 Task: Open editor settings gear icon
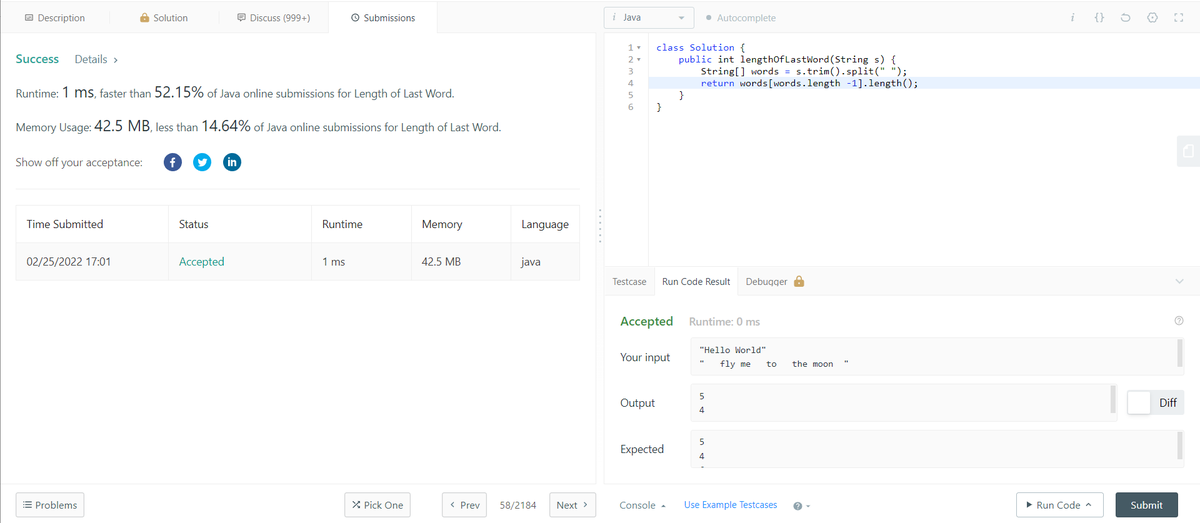point(1151,18)
